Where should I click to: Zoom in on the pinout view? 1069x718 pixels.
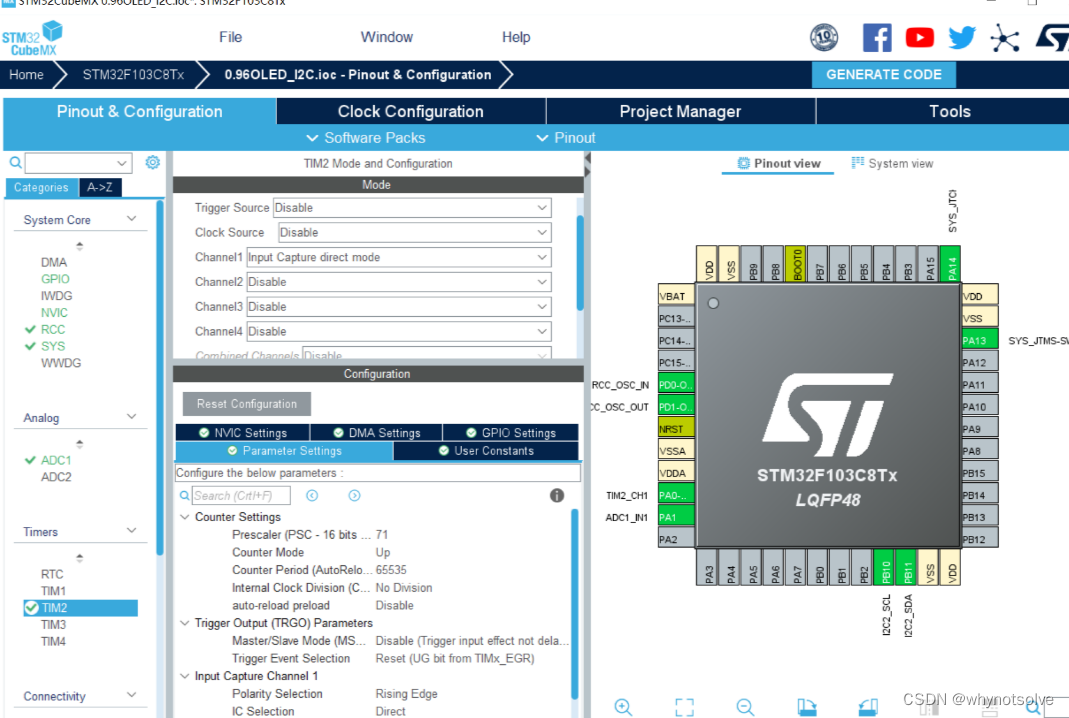(x=623, y=707)
